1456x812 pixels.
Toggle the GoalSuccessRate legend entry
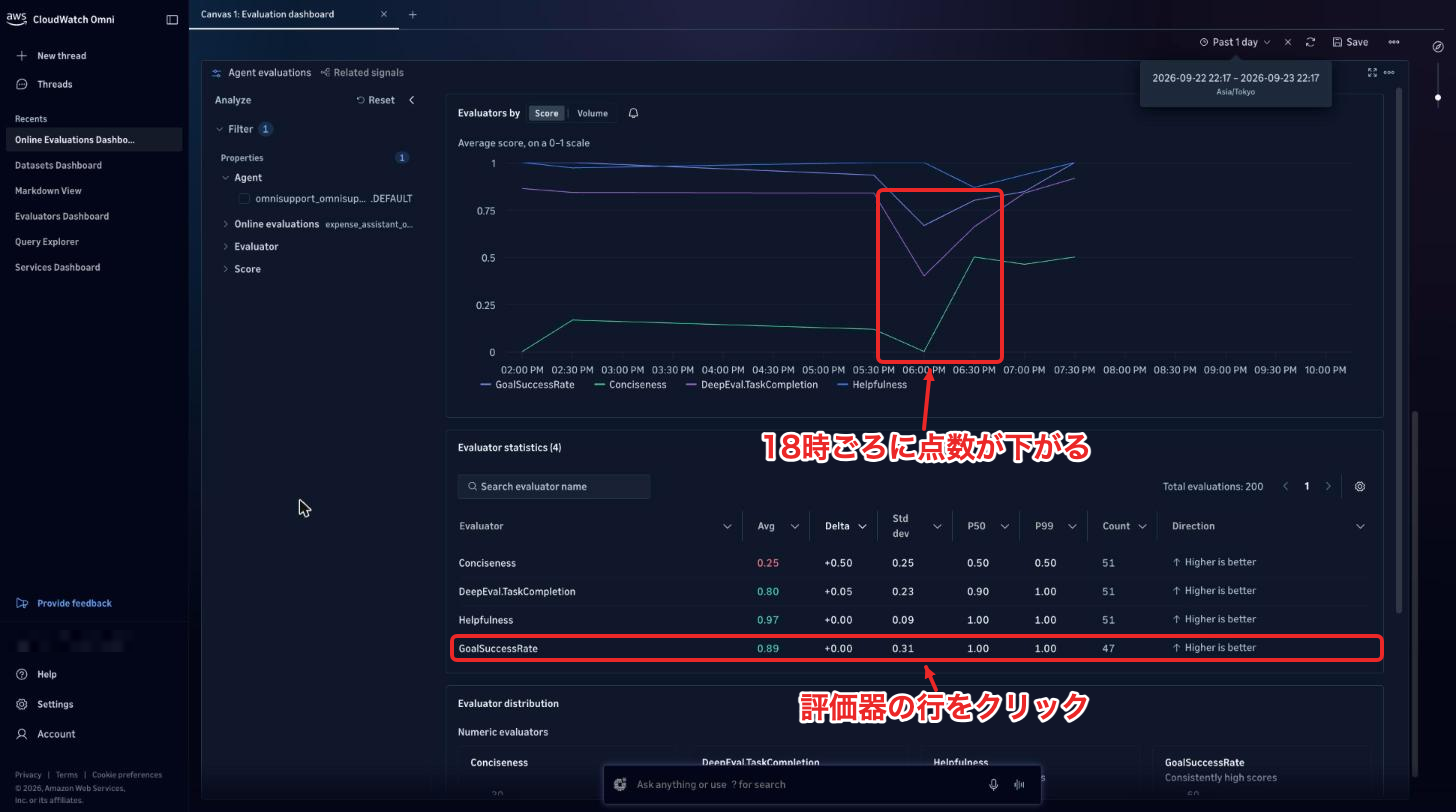pyautogui.click(x=527, y=385)
